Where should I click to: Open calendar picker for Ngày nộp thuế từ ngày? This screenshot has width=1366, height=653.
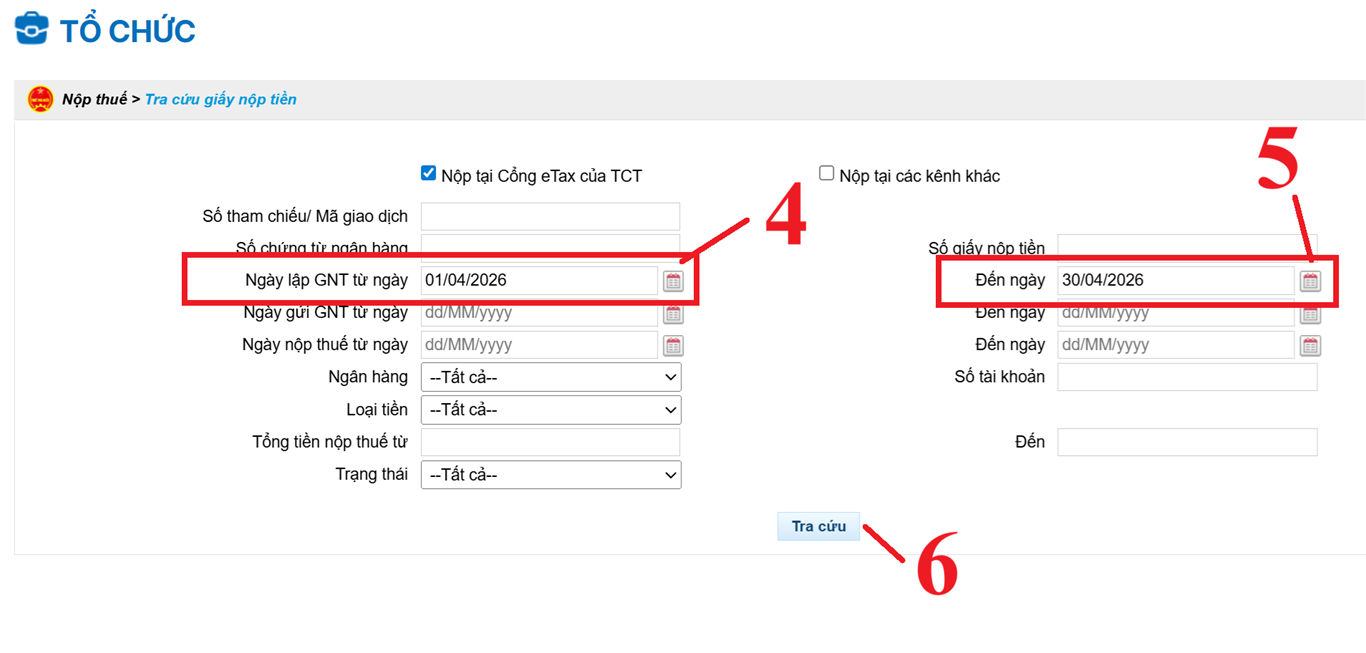pos(672,344)
